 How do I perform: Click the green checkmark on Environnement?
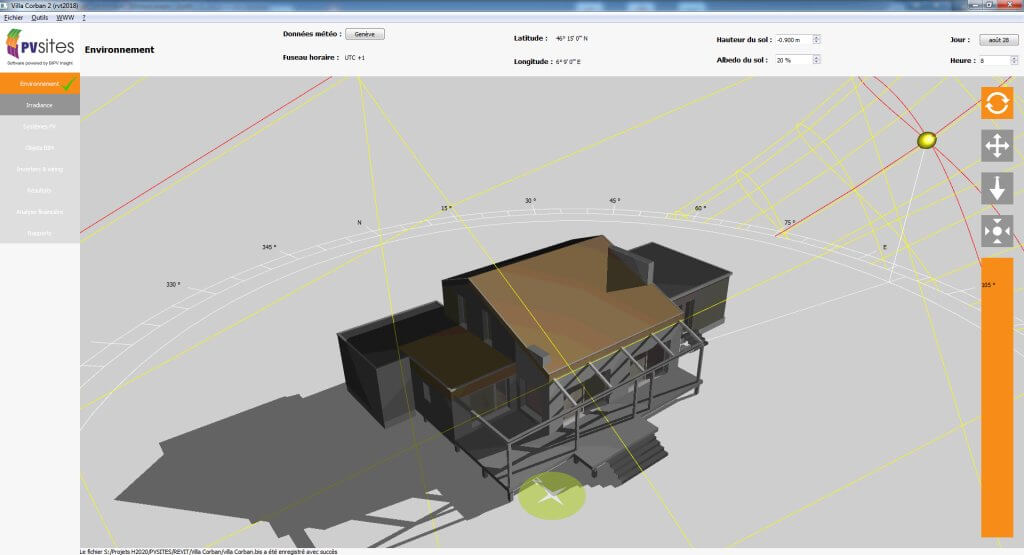coord(69,84)
